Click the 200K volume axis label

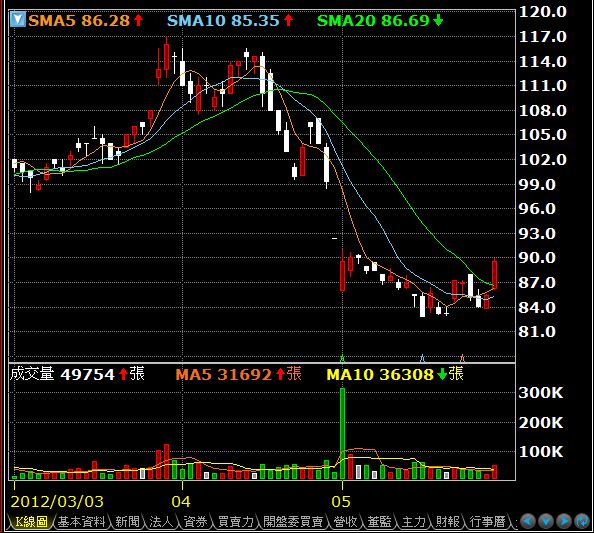(541, 422)
